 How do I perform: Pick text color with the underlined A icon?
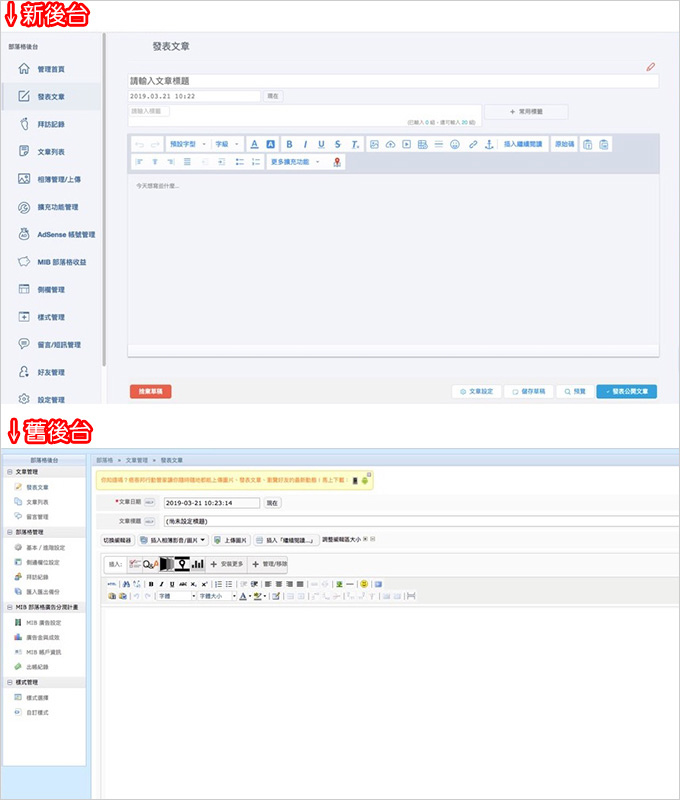point(255,144)
